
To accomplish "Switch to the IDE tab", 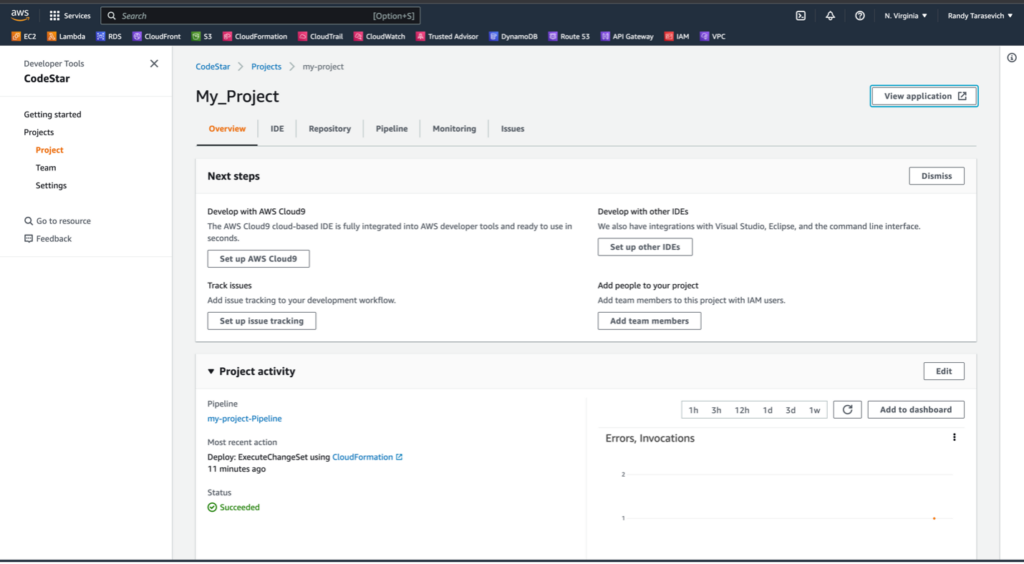I will [x=278, y=129].
